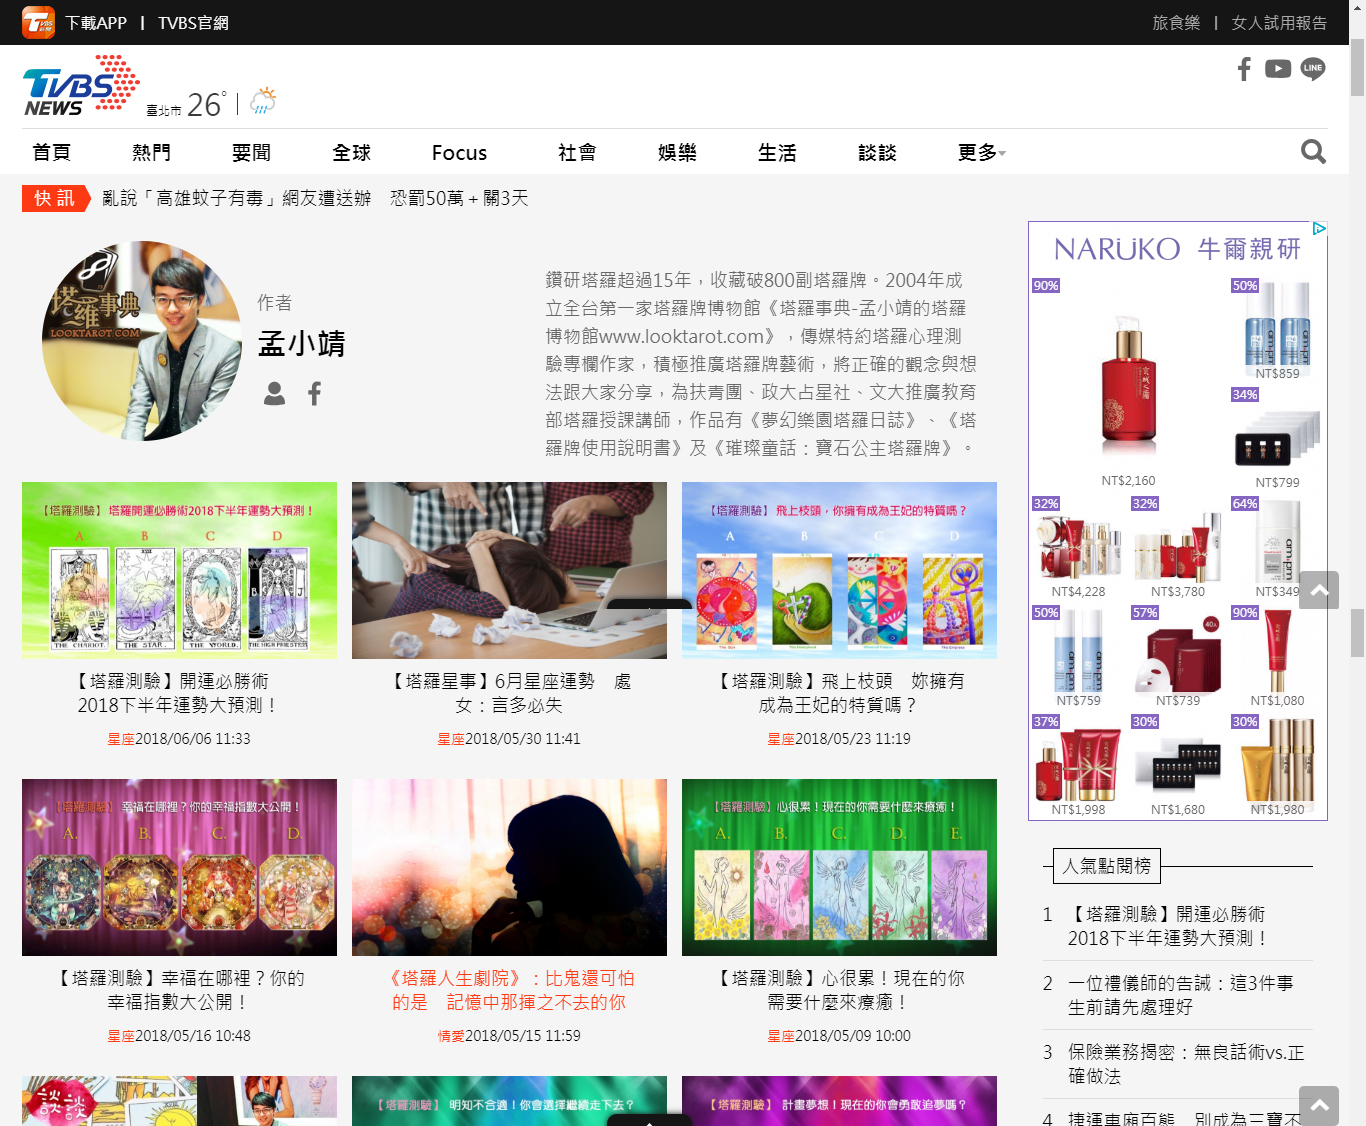
Task: Open TVBS LINE account icon
Action: pos(1313,69)
